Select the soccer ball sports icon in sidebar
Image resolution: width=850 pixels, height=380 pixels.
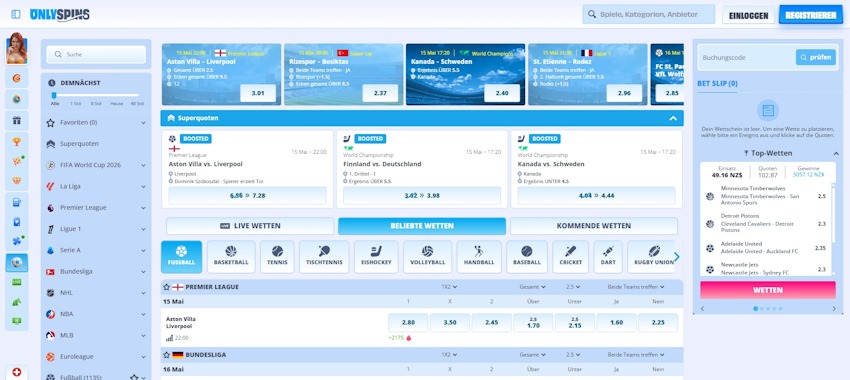click(17, 262)
